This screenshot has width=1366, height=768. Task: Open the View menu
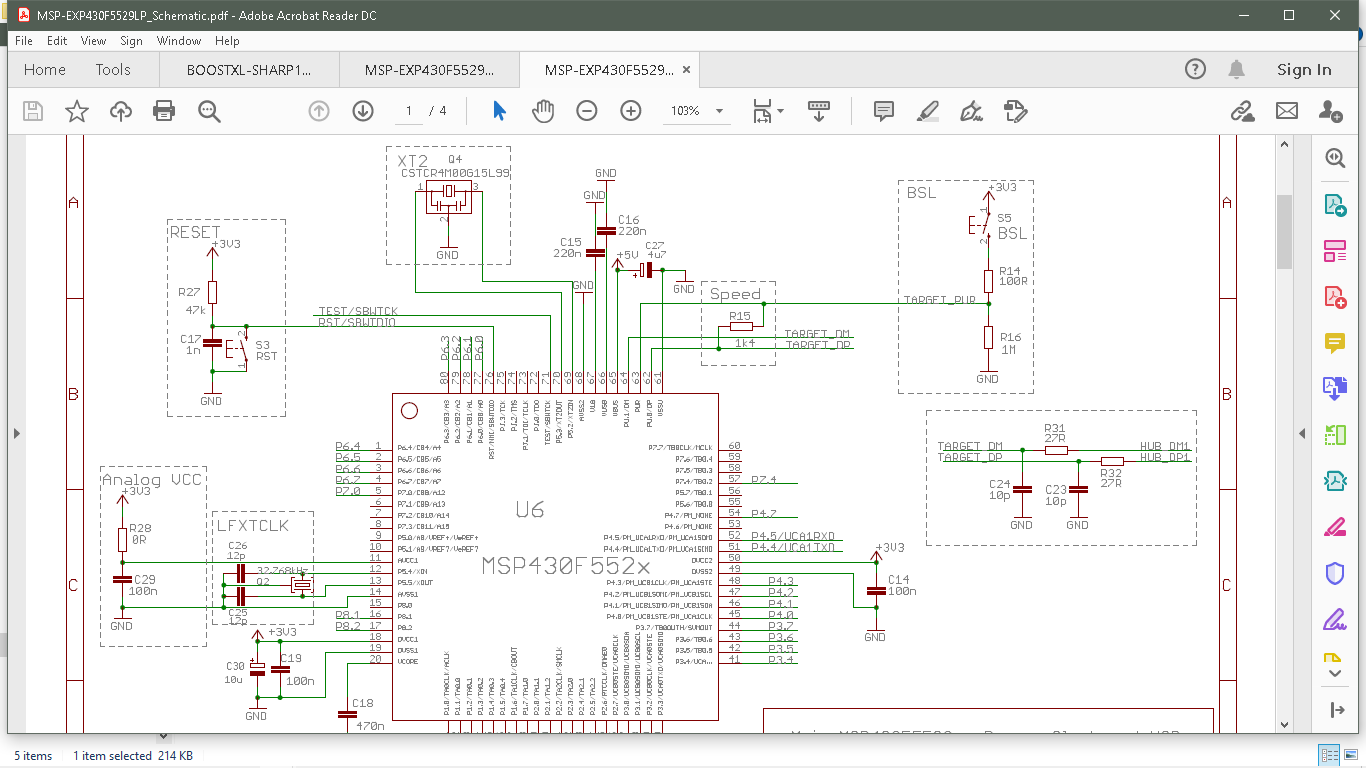tap(93, 41)
